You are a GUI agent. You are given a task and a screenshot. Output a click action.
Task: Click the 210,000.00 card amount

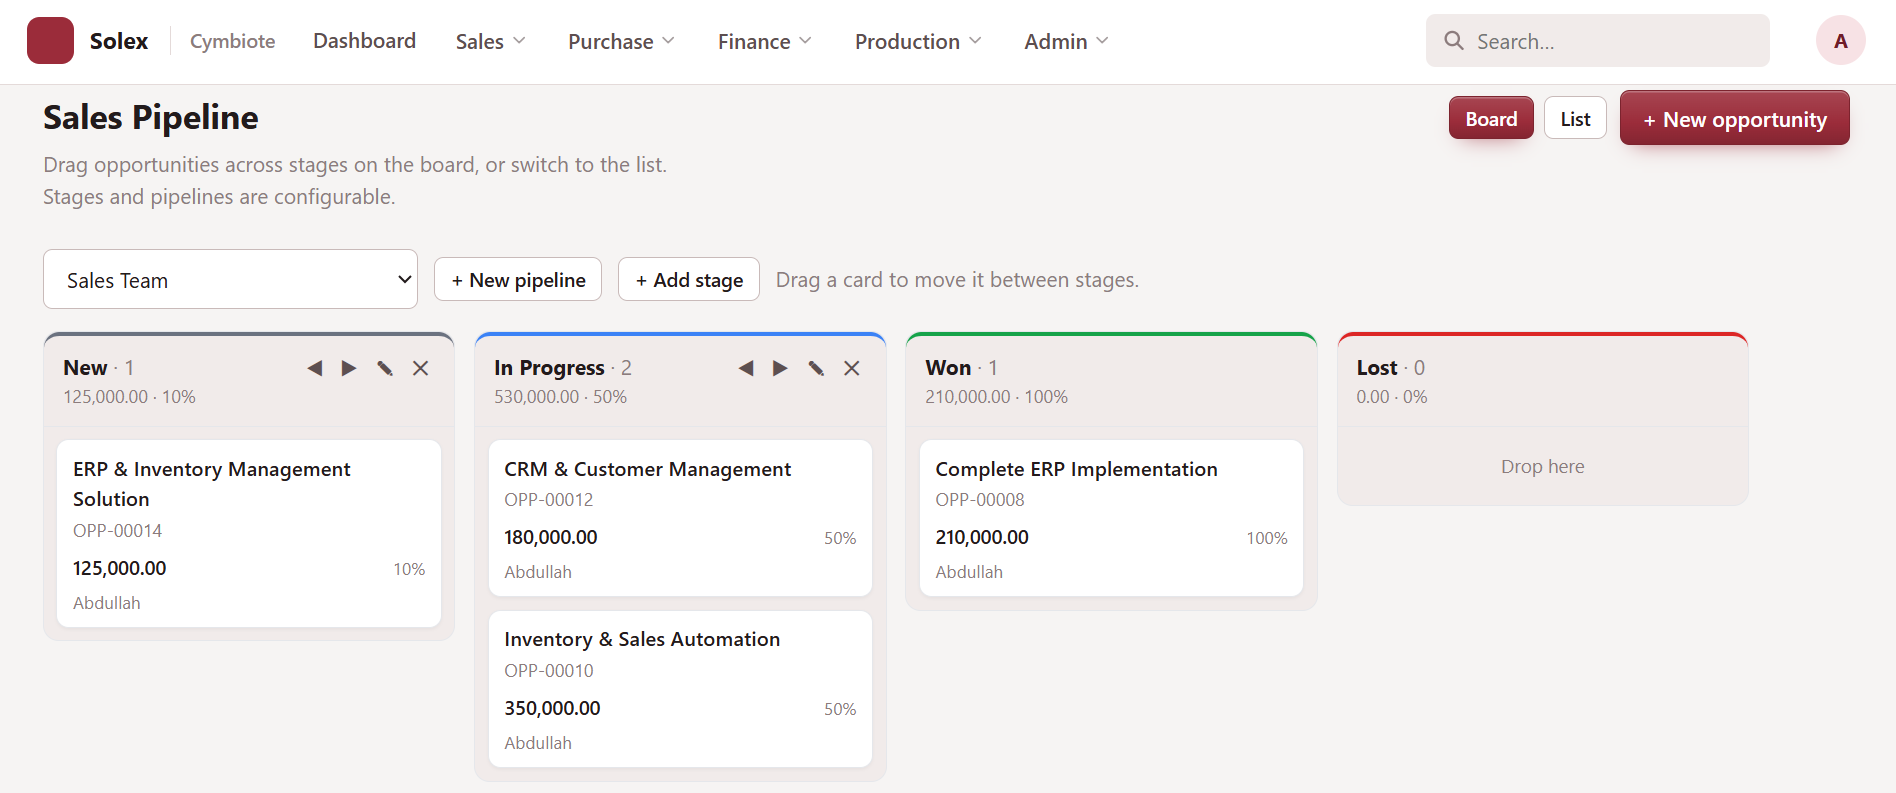tap(982, 537)
